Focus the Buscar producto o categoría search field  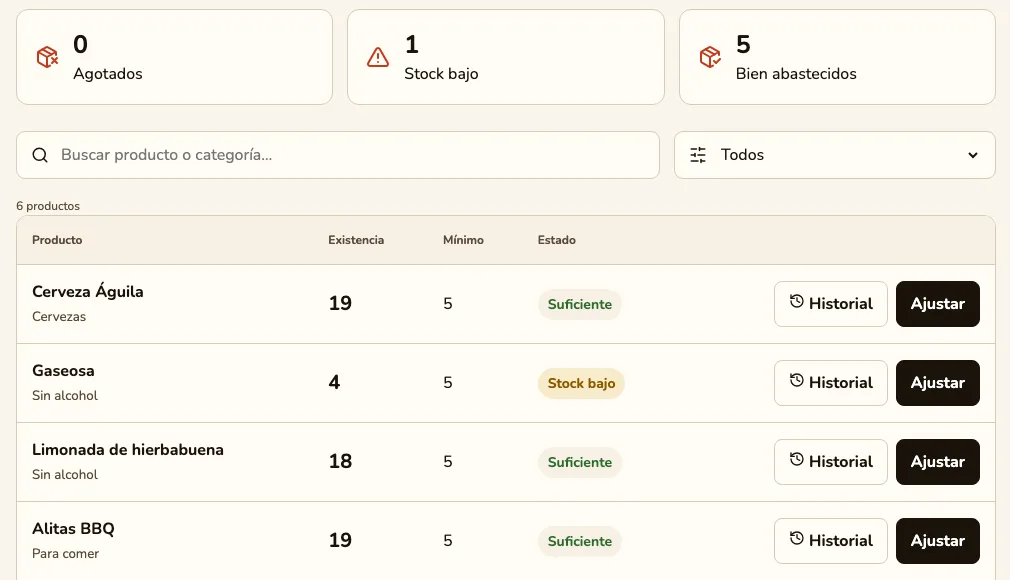338,155
